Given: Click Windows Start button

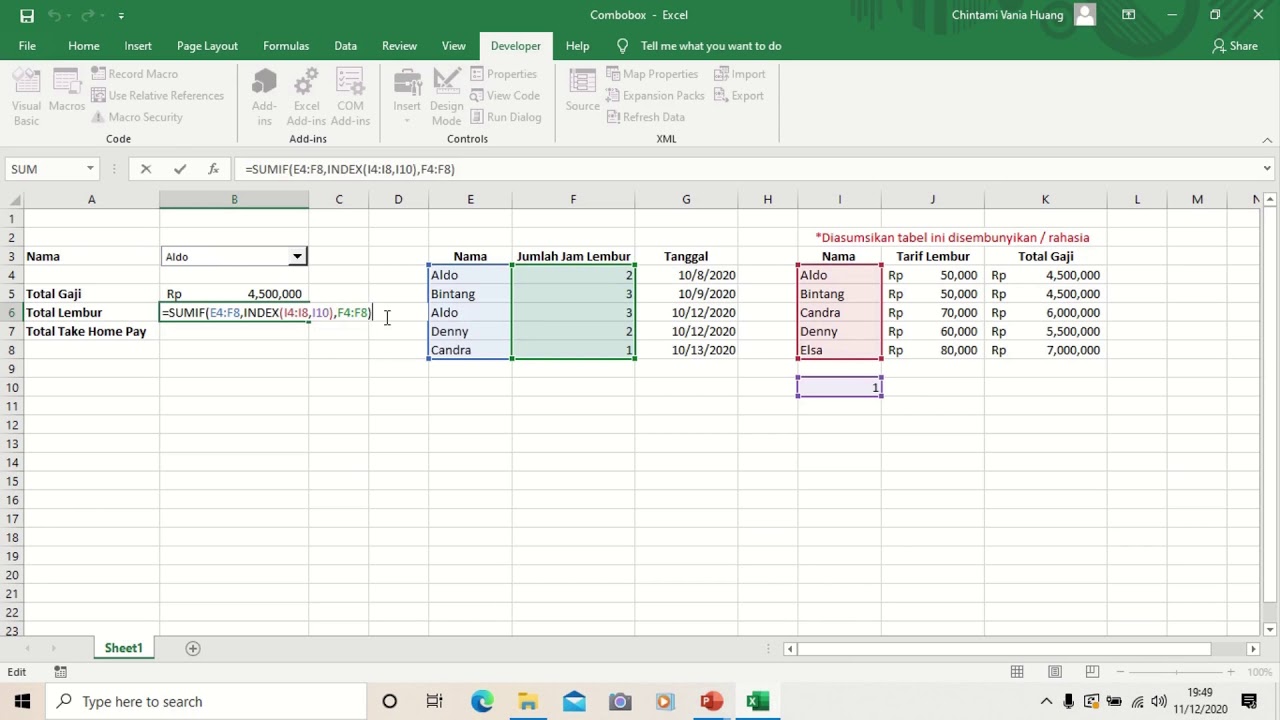Looking at the screenshot, I should coord(22,702).
